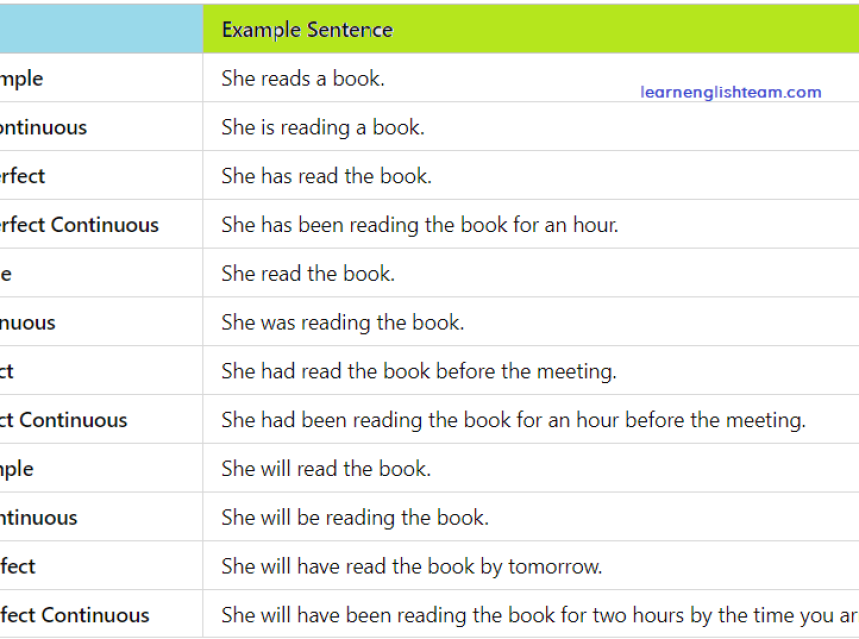Image resolution: width=859 pixels, height=639 pixels.
Task: Click the learnenglishteam.com watermark link
Action: pyautogui.click(x=730, y=92)
